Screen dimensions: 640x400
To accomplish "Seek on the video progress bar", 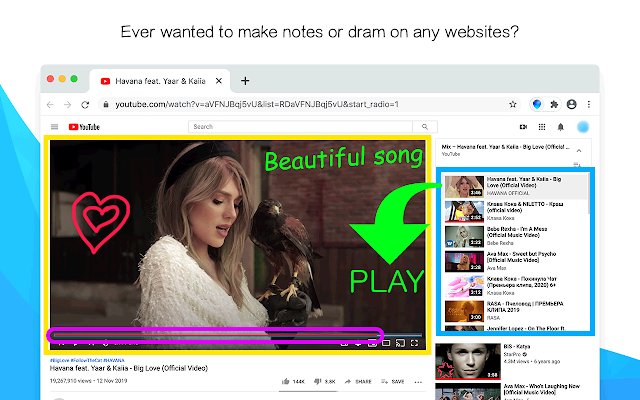I will pyautogui.click(x=238, y=335).
